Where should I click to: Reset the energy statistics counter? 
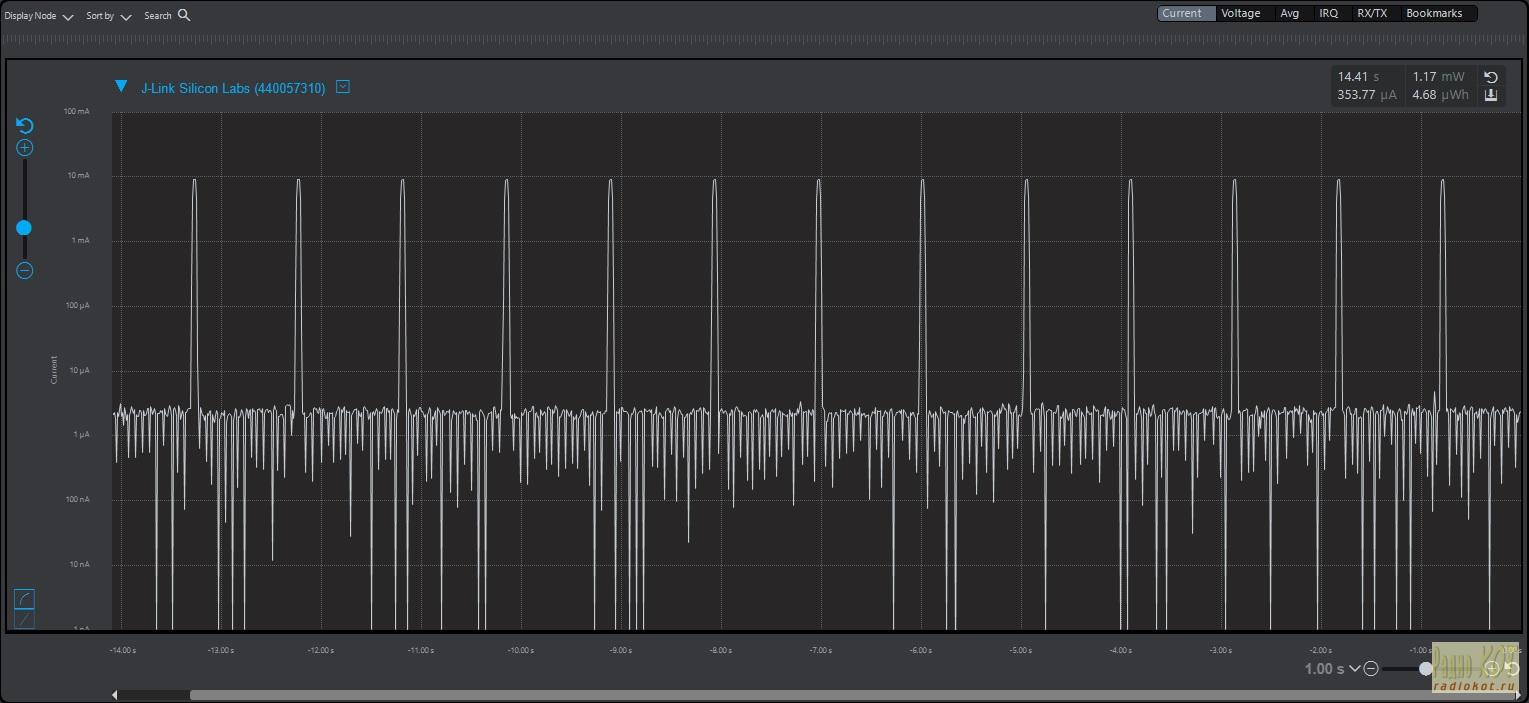click(1490, 77)
